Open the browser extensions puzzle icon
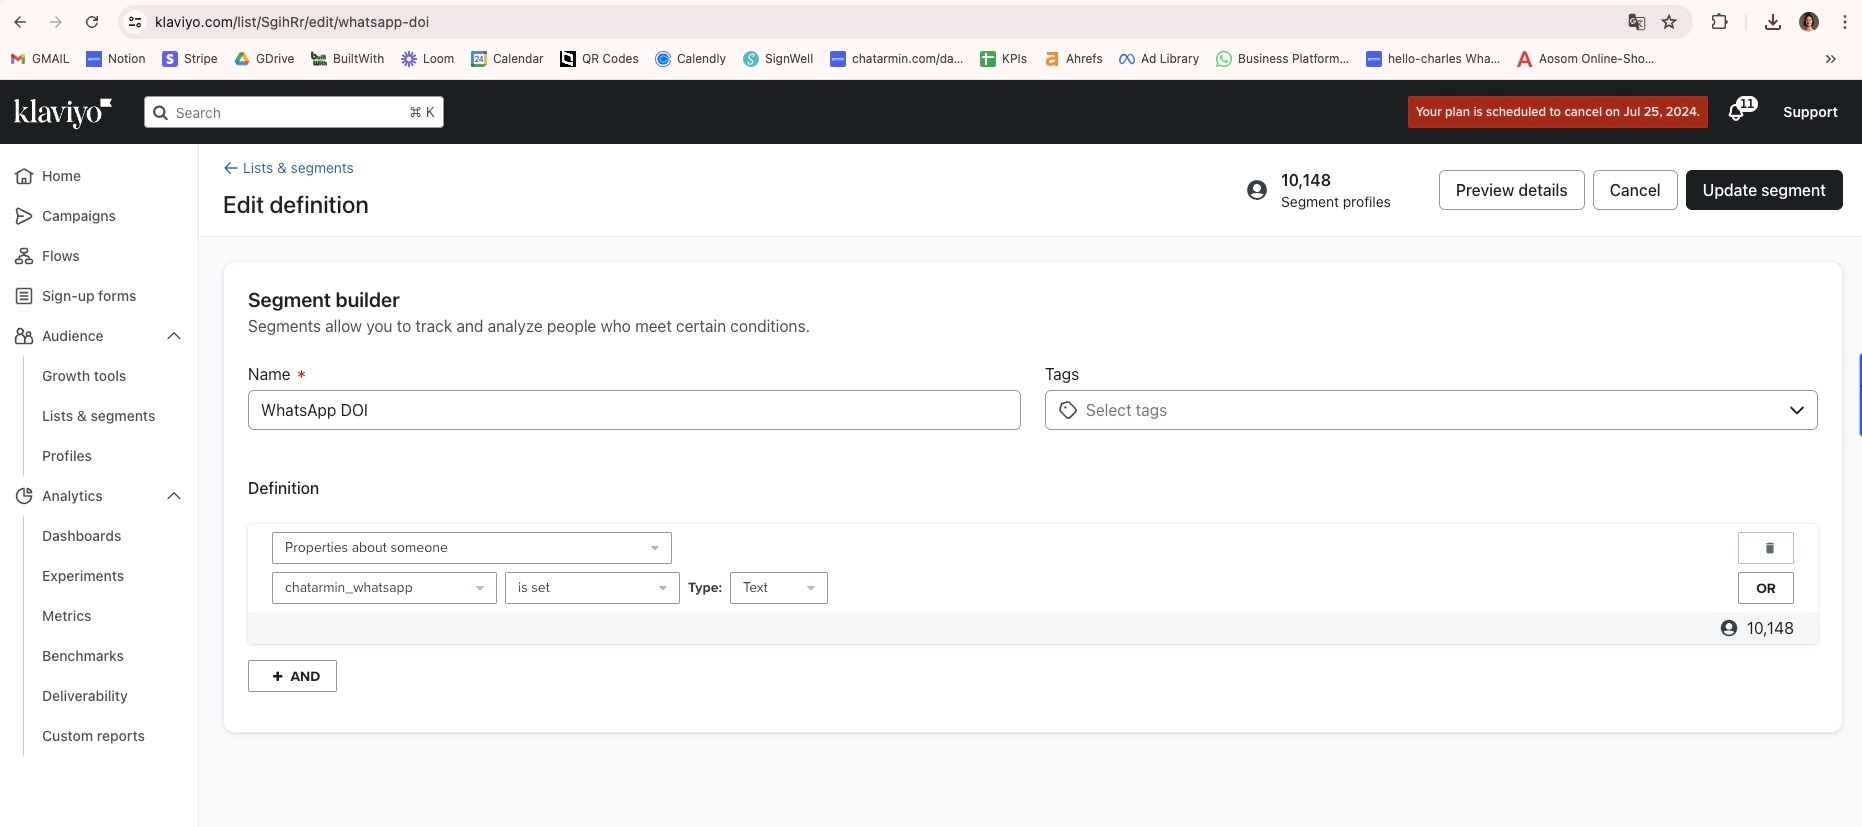This screenshot has height=827, width=1862. [x=1719, y=22]
